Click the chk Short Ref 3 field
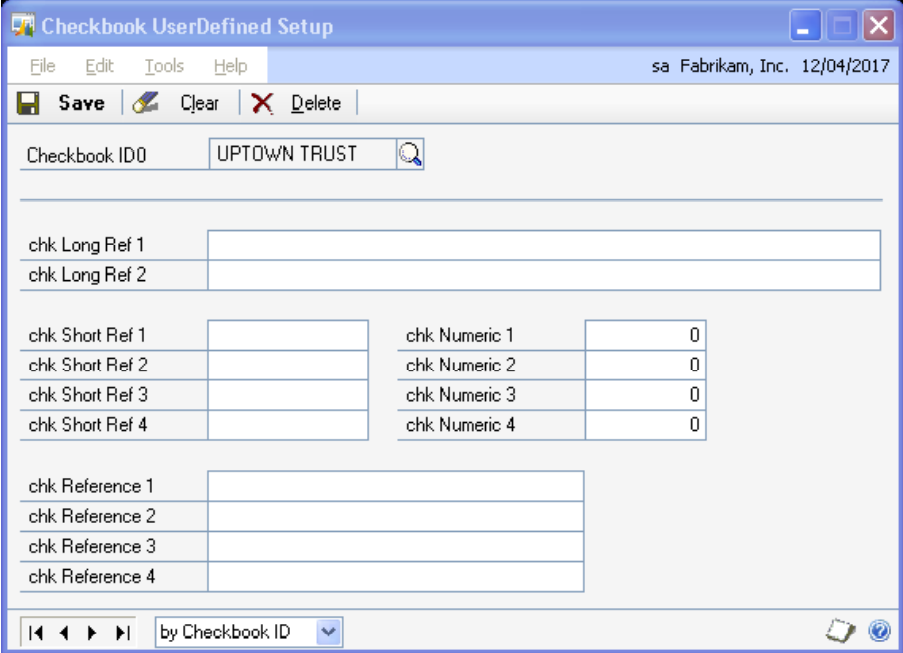903x653 pixels. pos(288,395)
